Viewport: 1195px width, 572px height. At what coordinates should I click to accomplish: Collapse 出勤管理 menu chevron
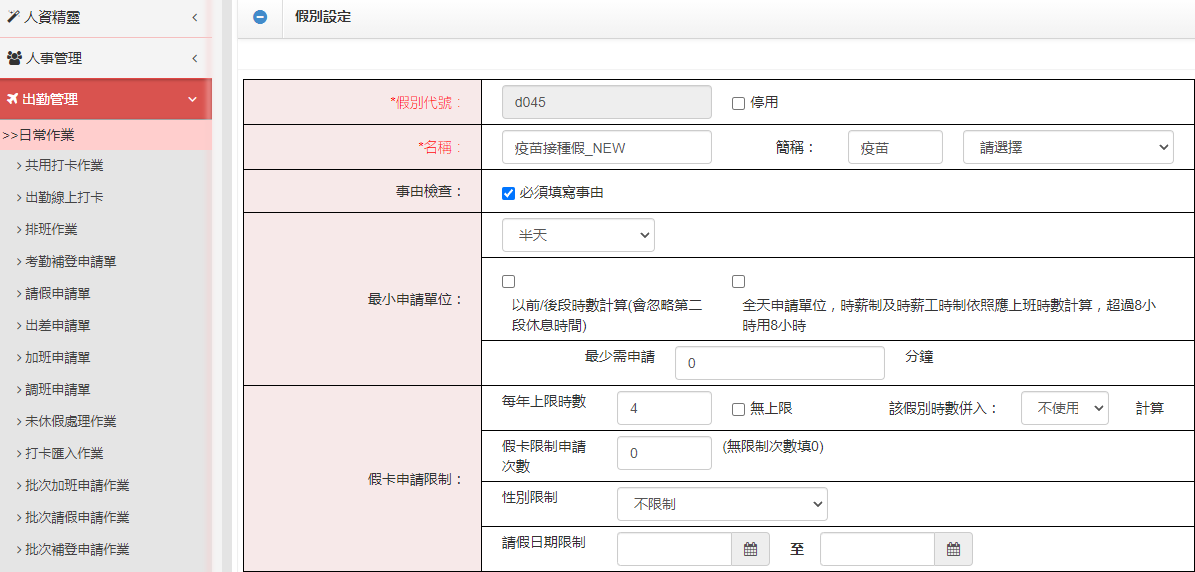[192, 99]
